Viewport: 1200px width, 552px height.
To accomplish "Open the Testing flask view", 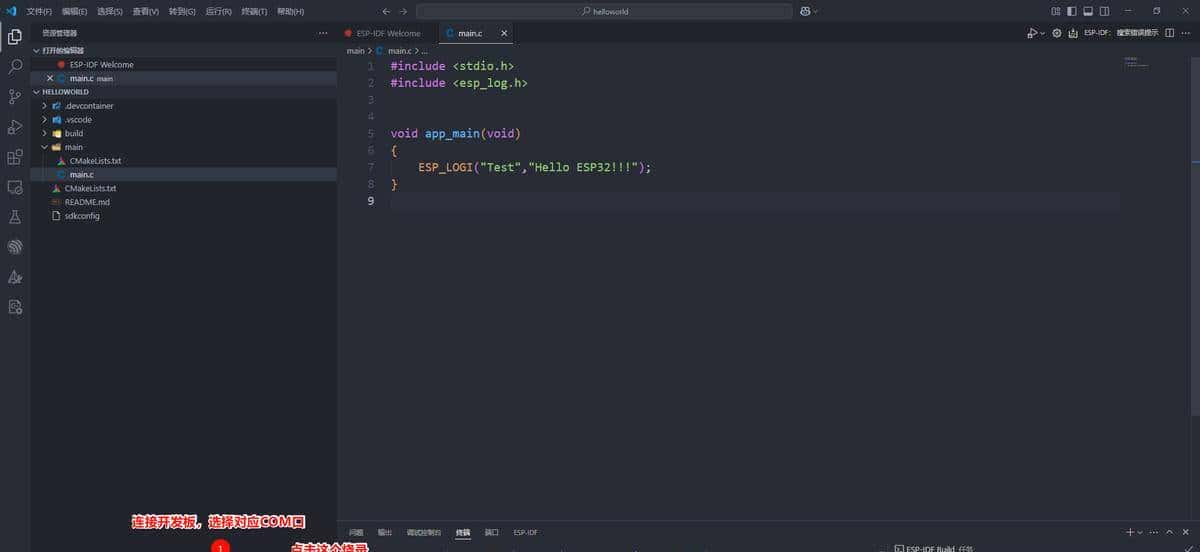I will 15,217.
